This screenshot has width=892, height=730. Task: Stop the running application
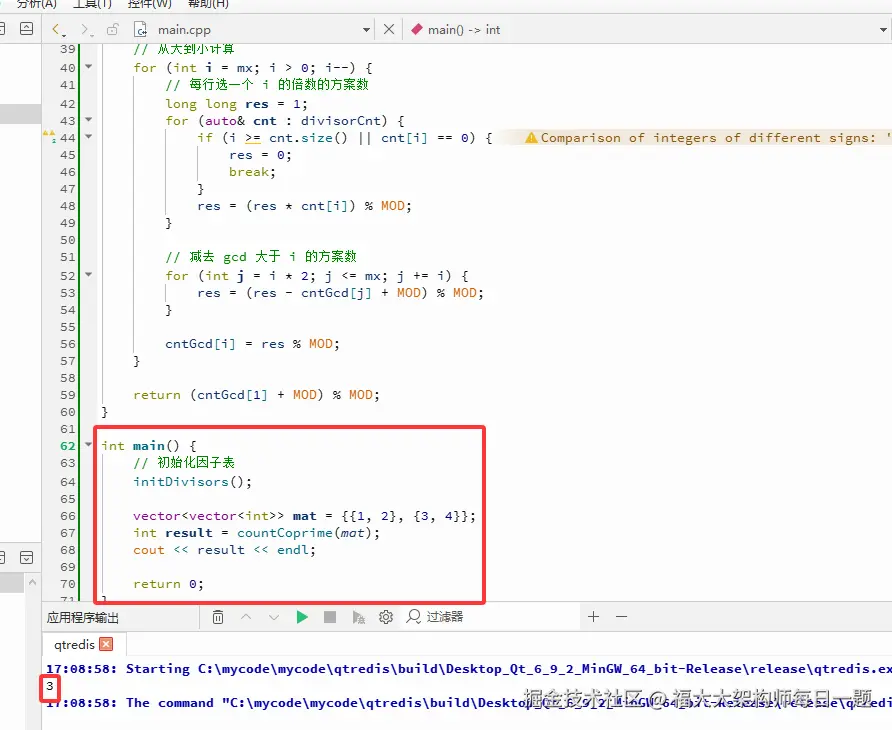tap(330, 617)
